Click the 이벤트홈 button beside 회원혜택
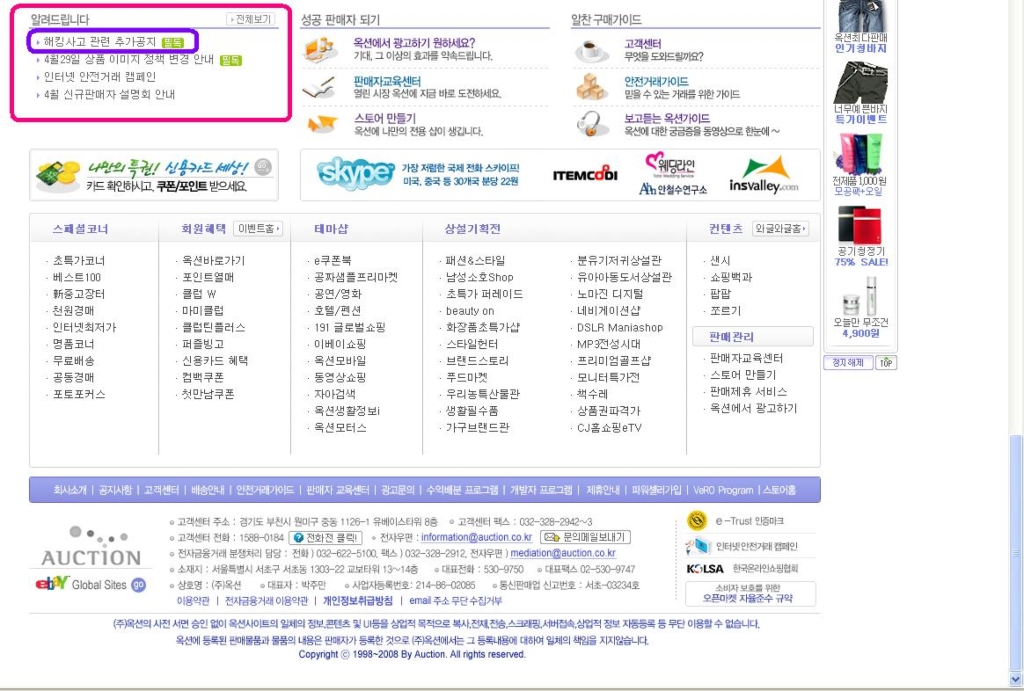 coord(258,229)
